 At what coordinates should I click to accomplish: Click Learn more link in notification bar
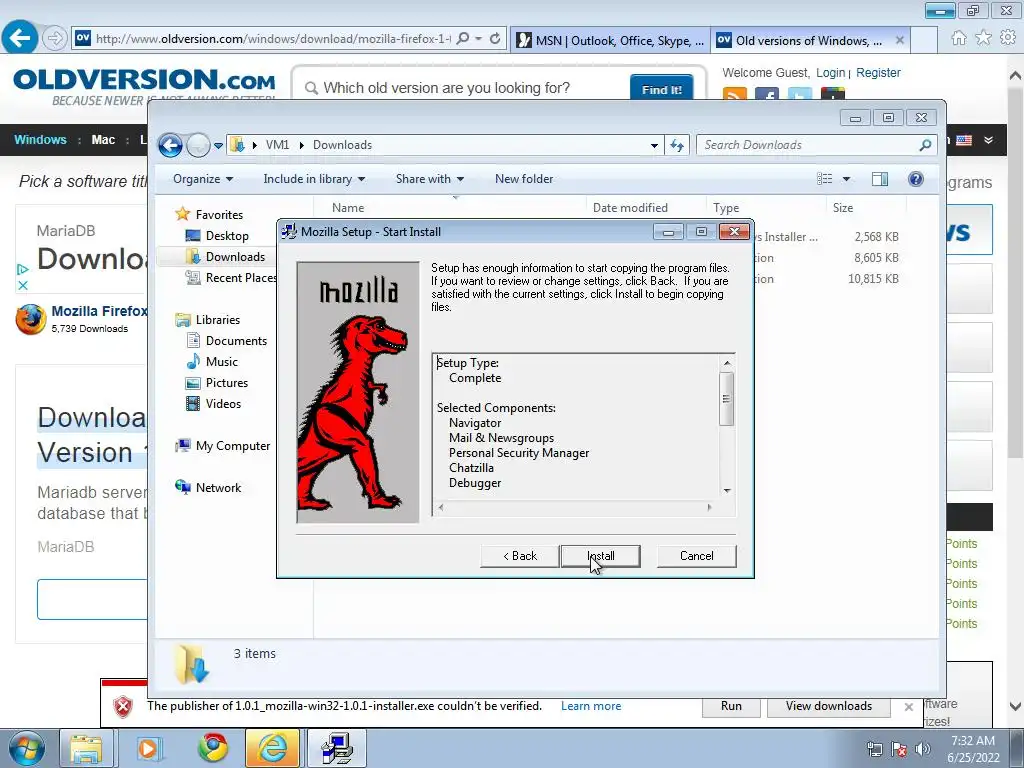[590, 706]
